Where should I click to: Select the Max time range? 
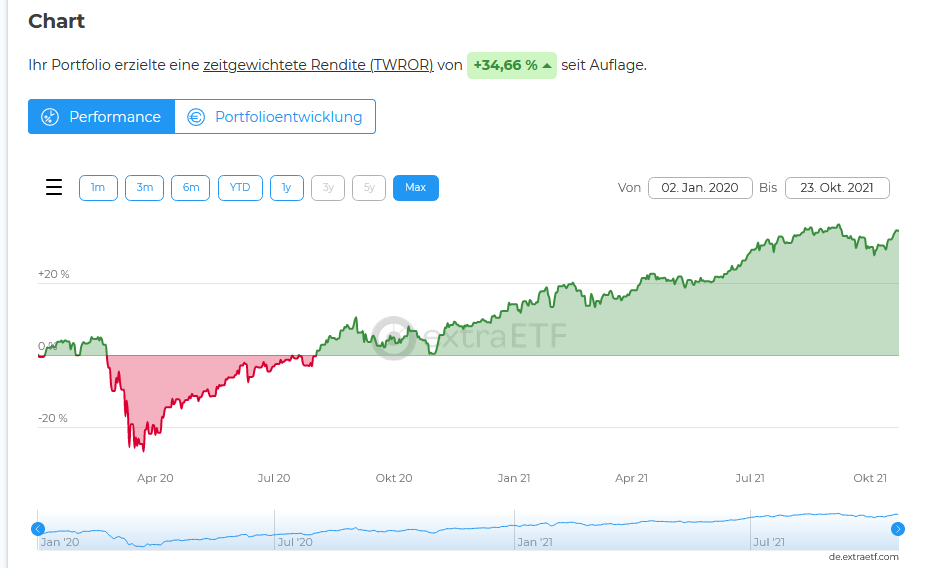[x=415, y=188]
